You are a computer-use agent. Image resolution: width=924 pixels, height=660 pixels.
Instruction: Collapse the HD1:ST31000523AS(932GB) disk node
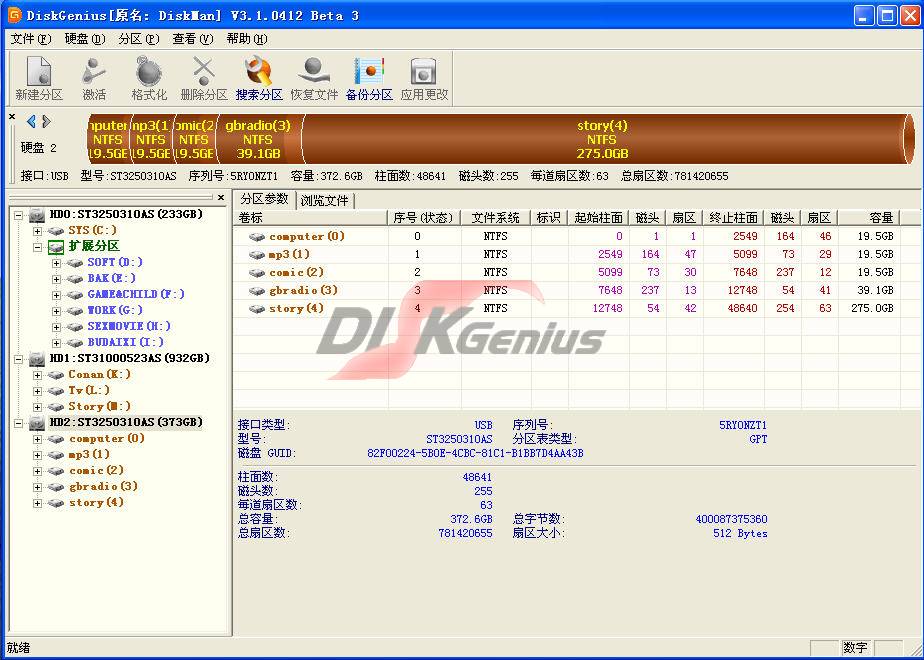click(x=19, y=359)
